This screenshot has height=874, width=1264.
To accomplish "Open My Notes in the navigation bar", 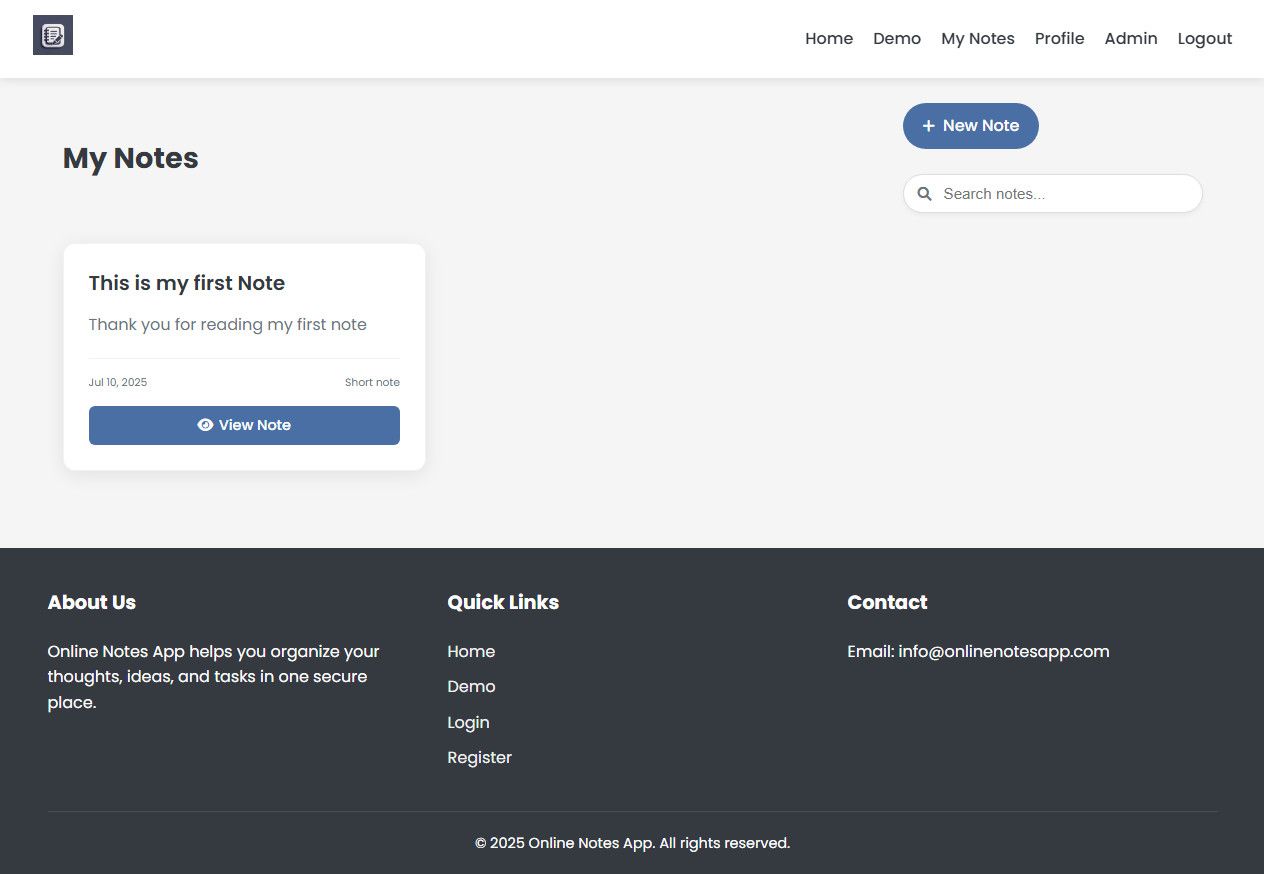I will (977, 39).
